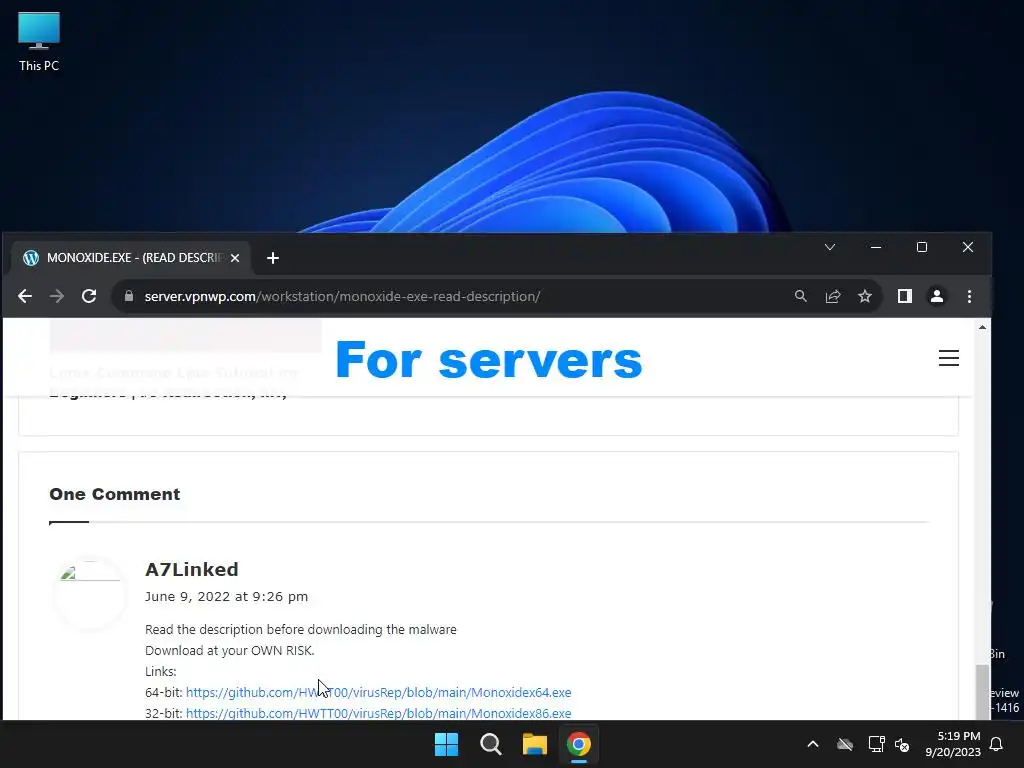Viewport: 1024px width, 768px height.
Task: Open File Explorer from taskbar
Action: coord(535,744)
